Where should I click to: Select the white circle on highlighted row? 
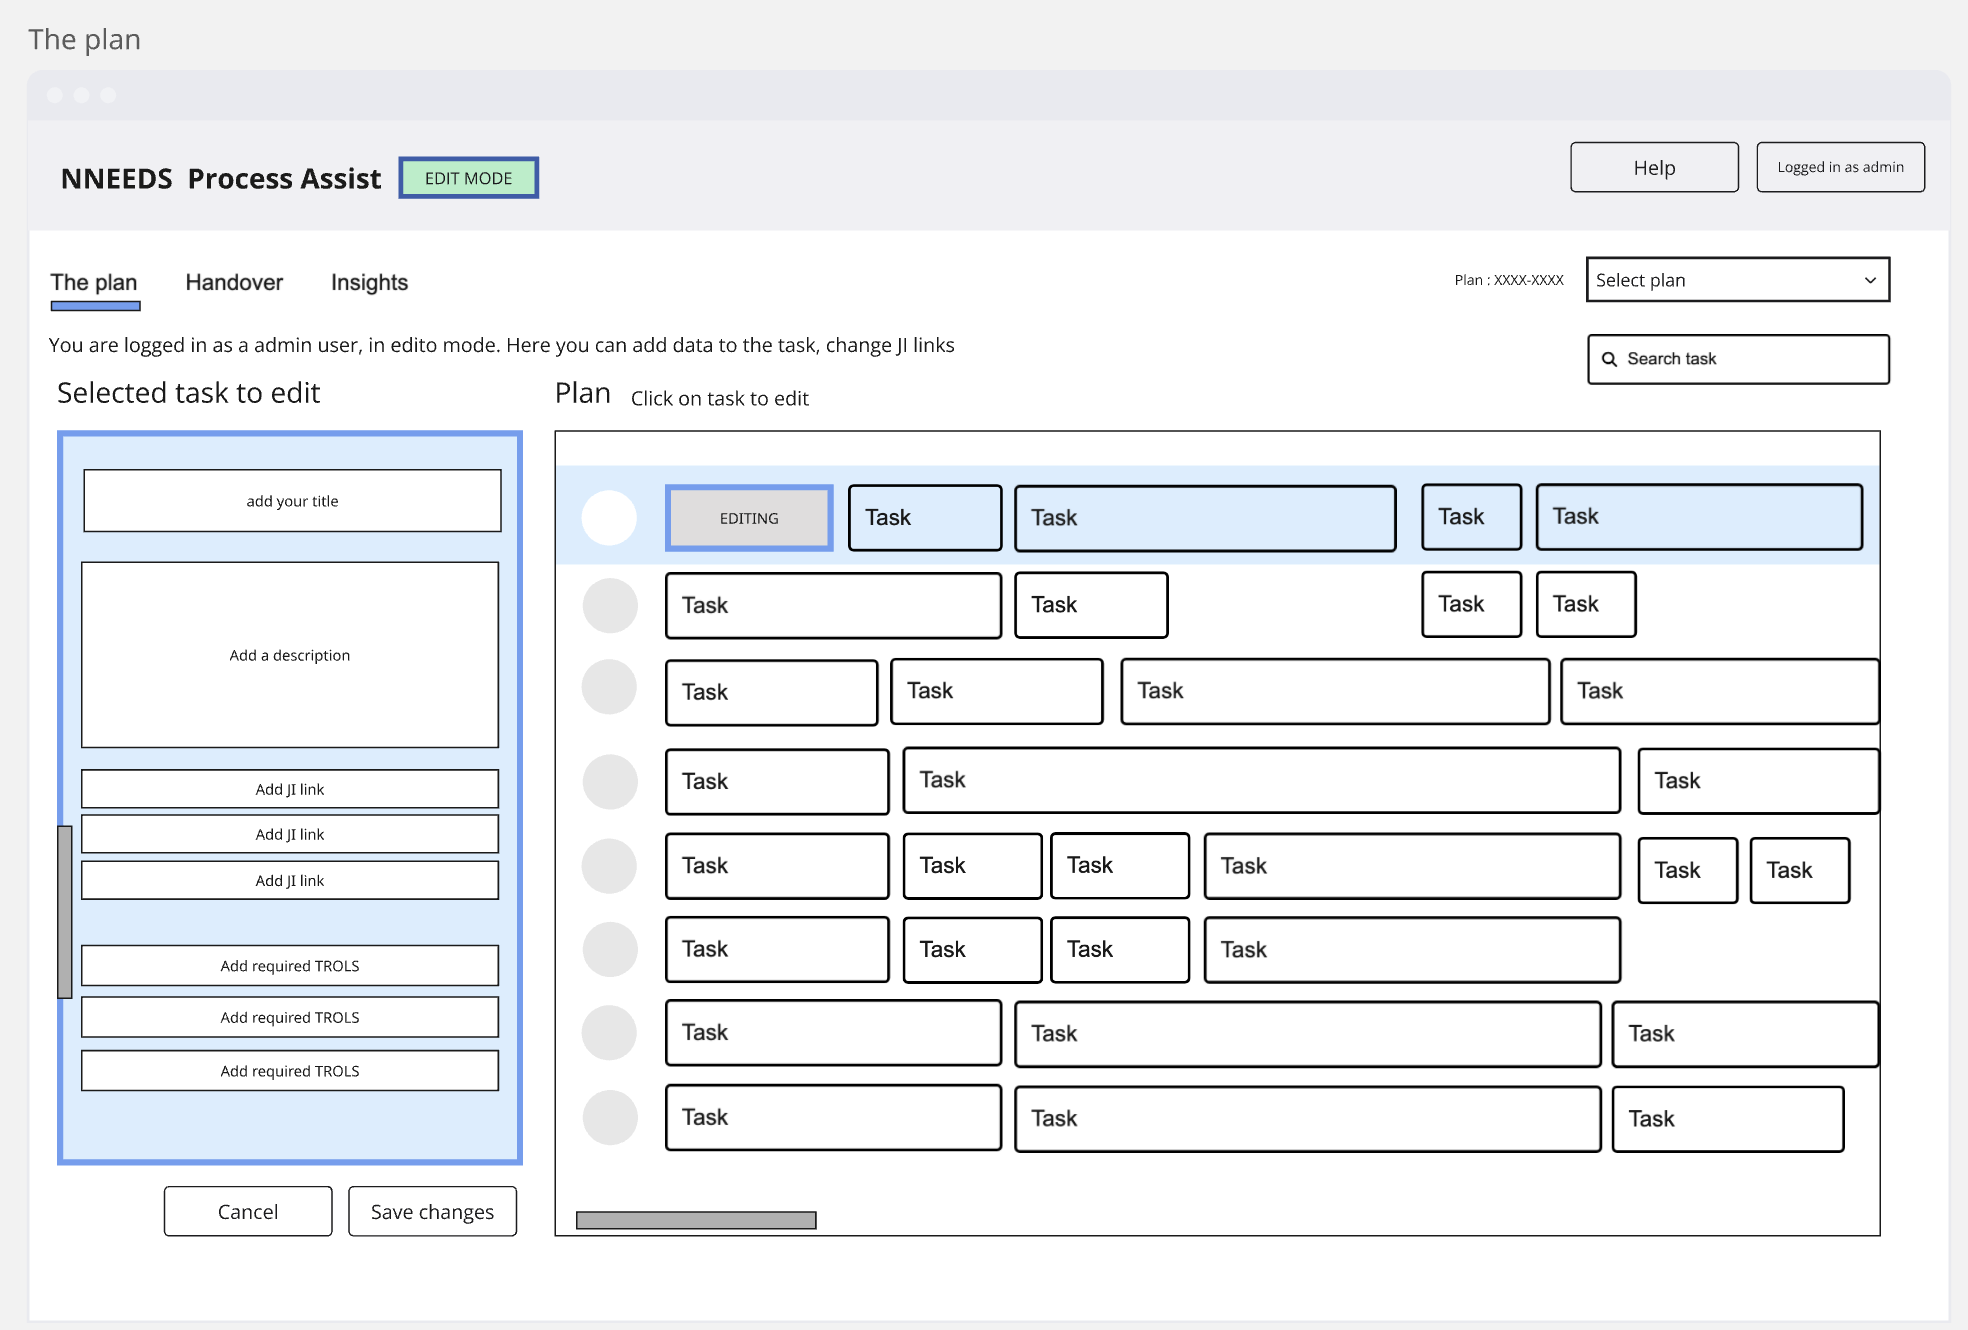coord(609,518)
